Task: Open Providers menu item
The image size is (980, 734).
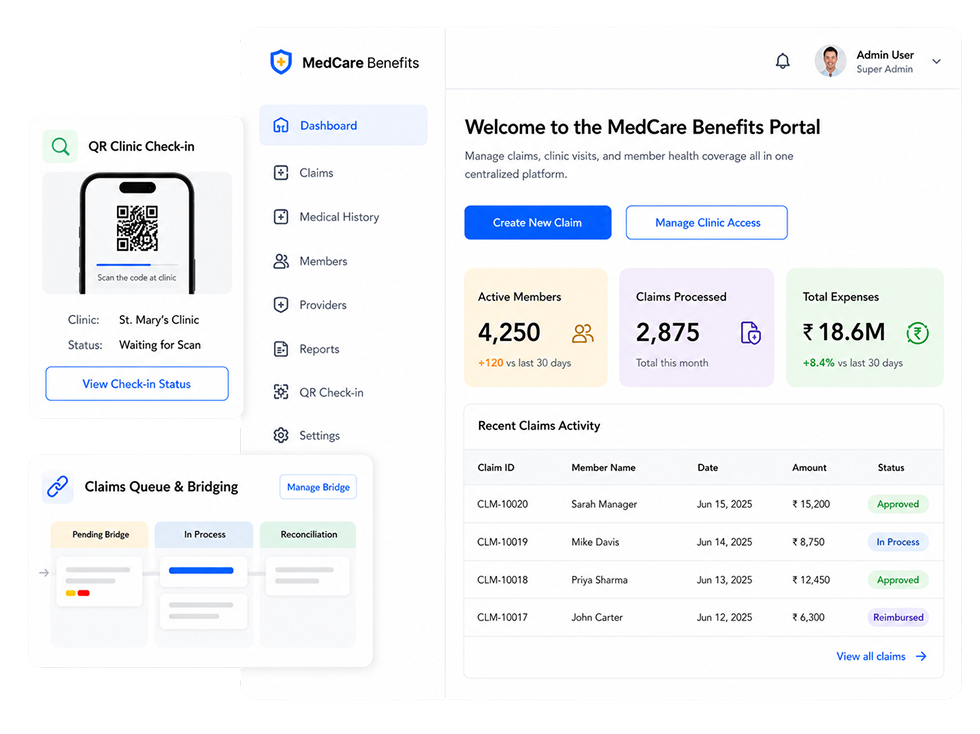Action: tap(322, 305)
